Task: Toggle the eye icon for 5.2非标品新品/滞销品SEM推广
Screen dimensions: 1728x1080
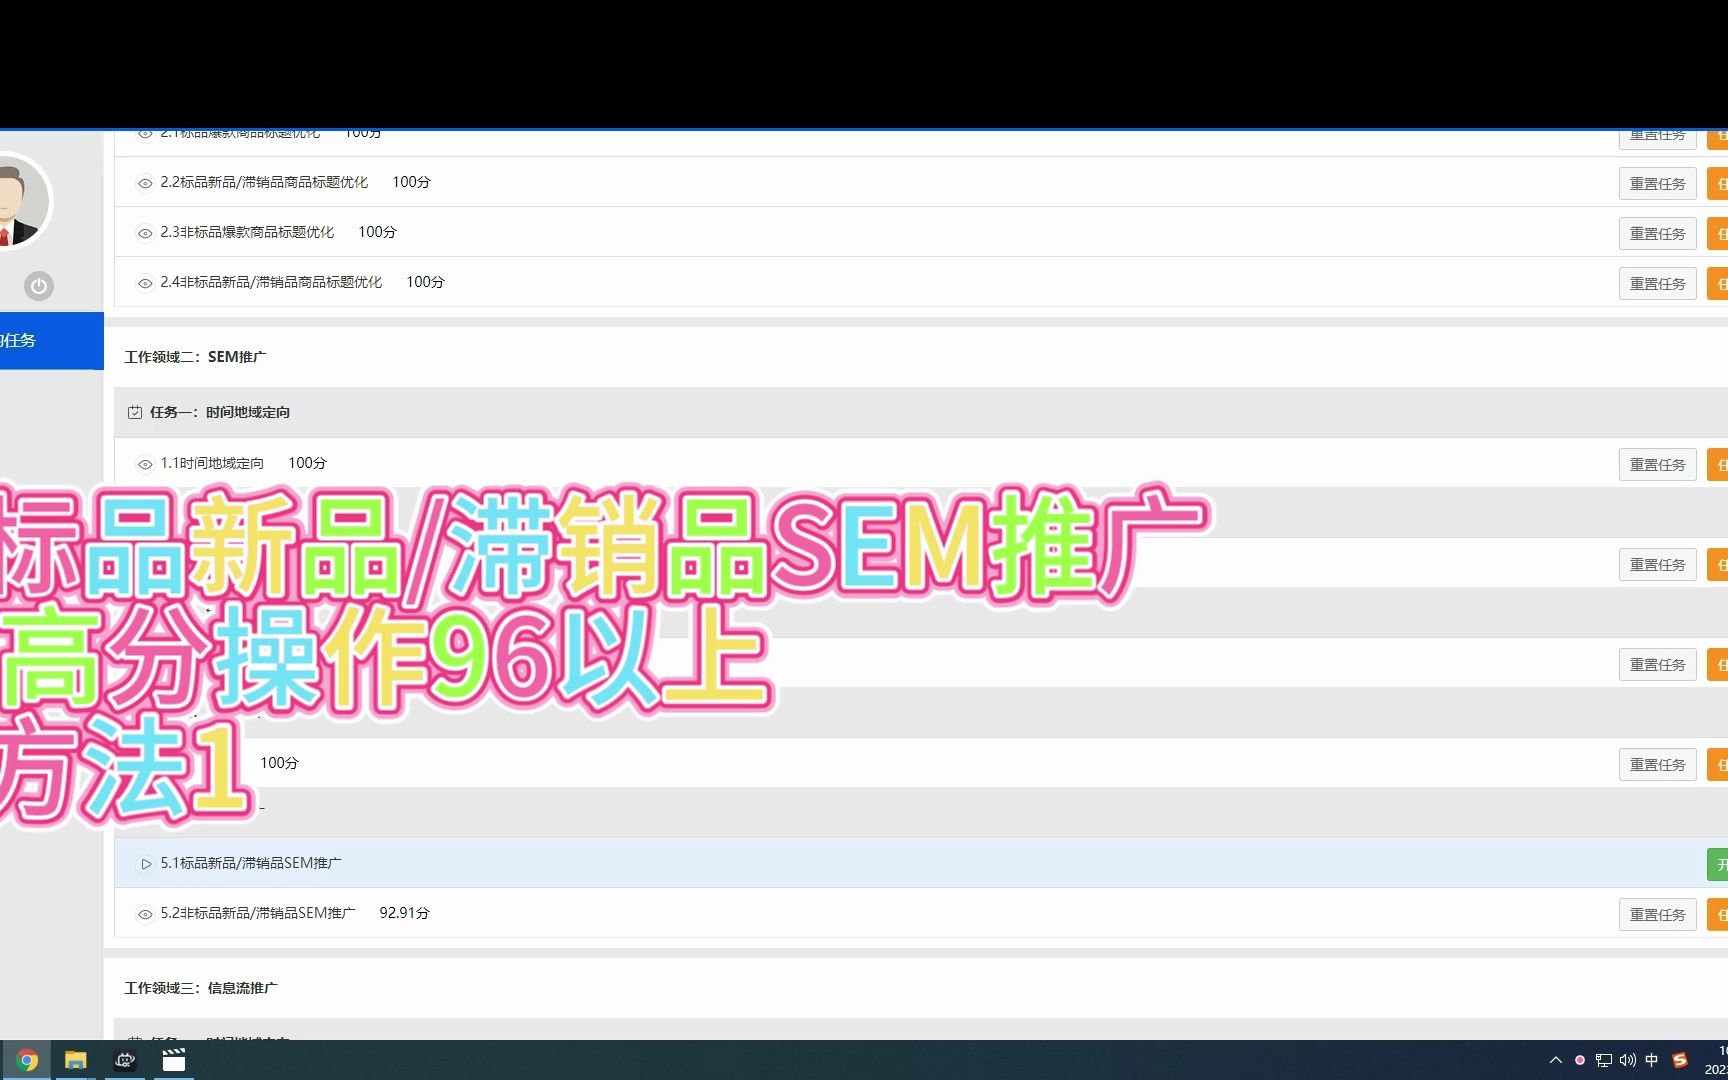Action: (x=144, y=913)
